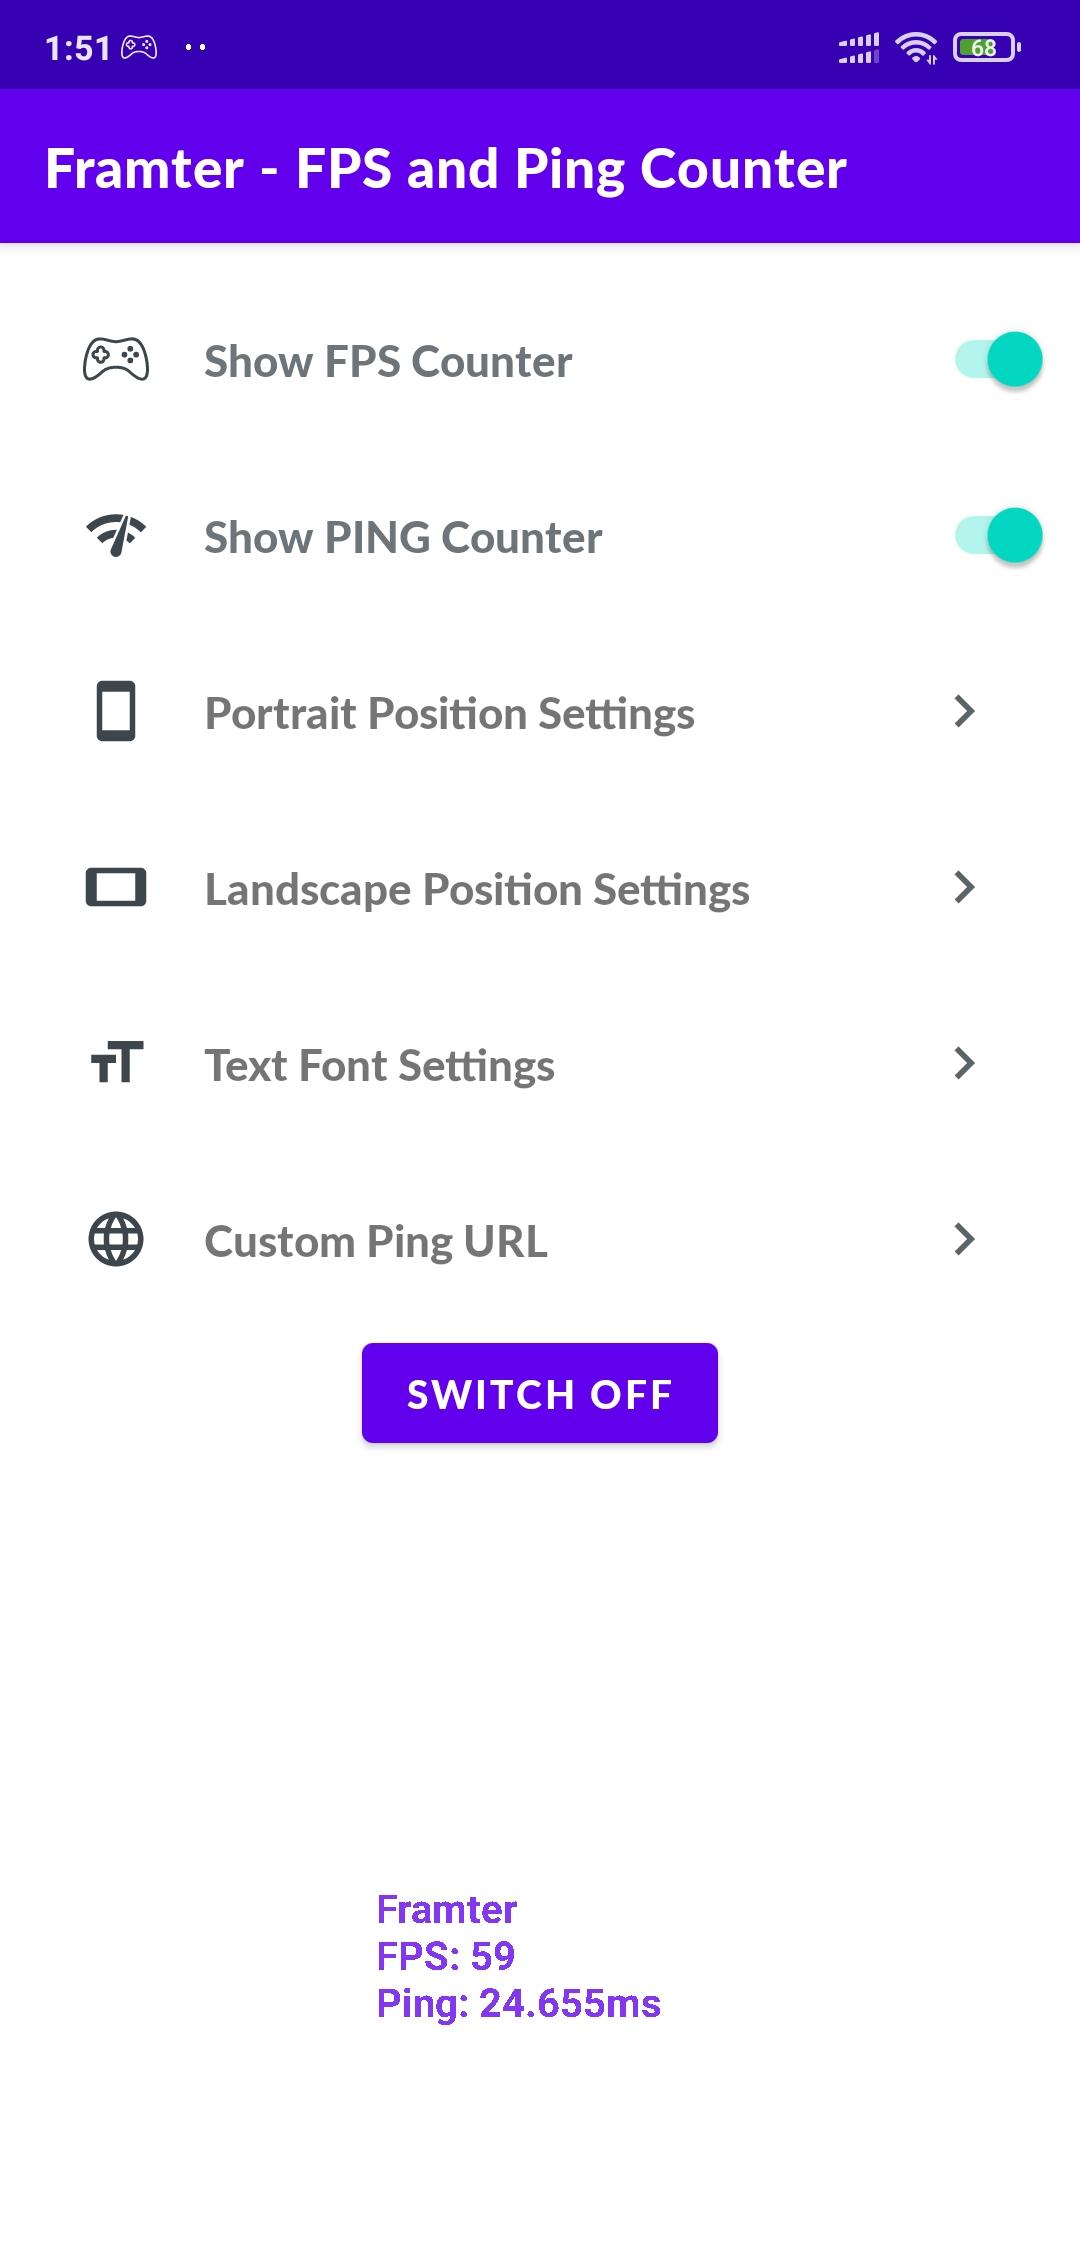This screenshot has width=1080, height=2246.
Task: Select the Text Font Settings label
Action: tap(379, 1065)
